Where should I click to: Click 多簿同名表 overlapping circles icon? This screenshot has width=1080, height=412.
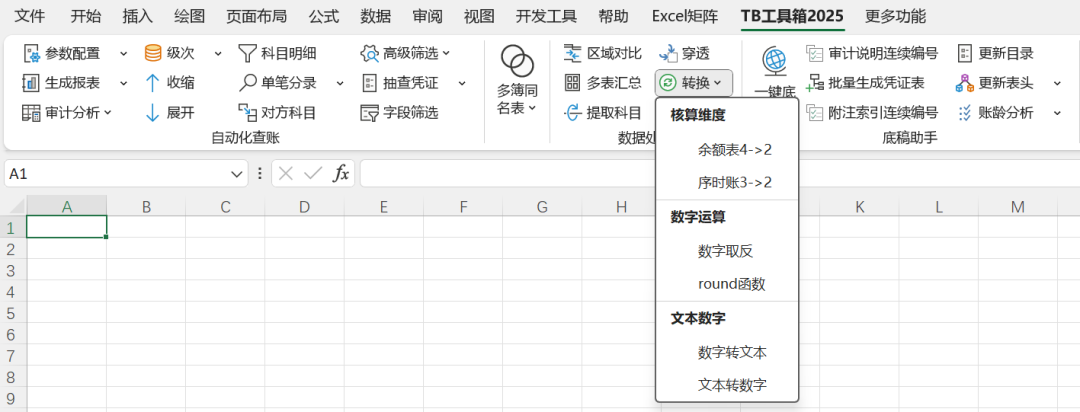point(517,62)
